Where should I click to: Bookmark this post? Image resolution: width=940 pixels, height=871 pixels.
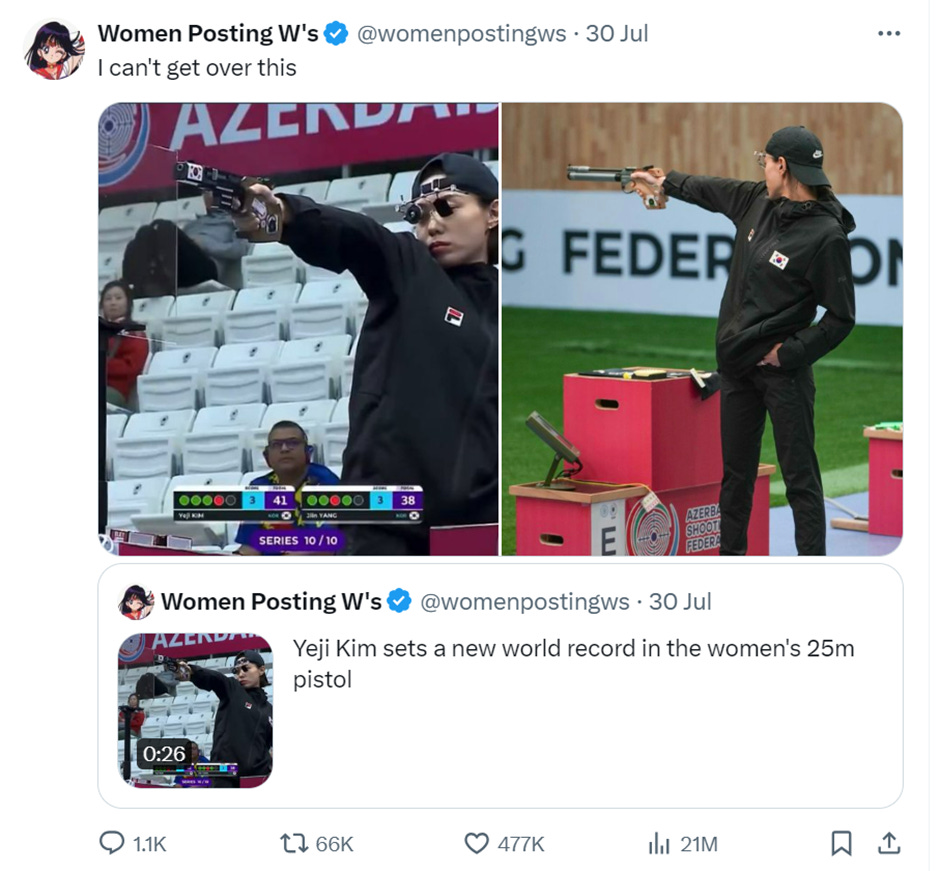[x=841, y=843]
